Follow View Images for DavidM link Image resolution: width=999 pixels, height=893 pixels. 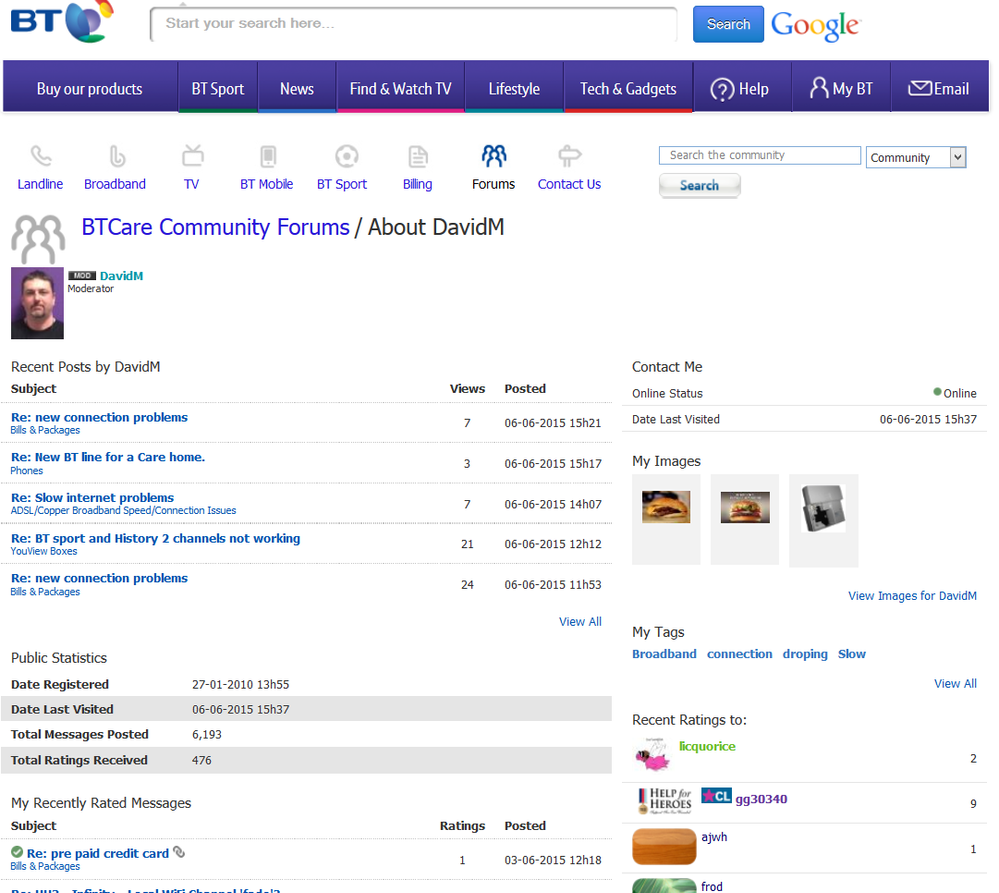click(x=912, y=596)
